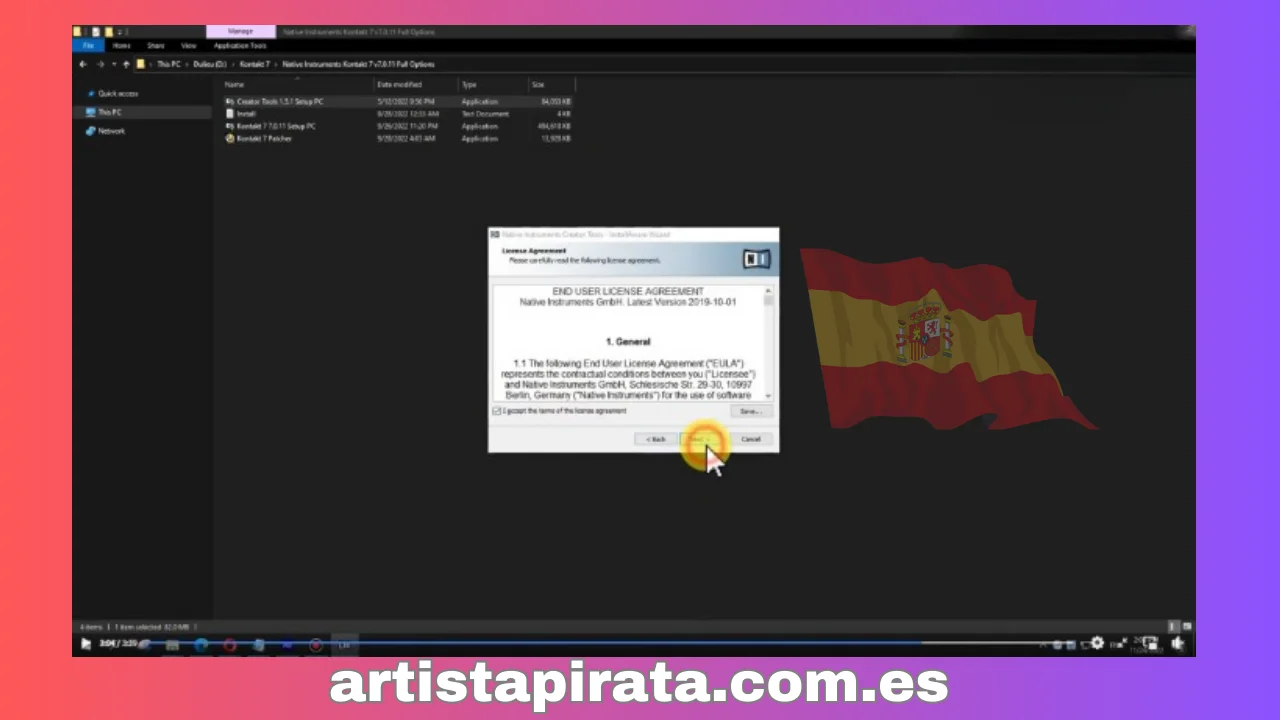The height and width of the screenshot is (720, 1280).
Task: Cancel the Creator Tools install wizard
Action: click(751, 439)
